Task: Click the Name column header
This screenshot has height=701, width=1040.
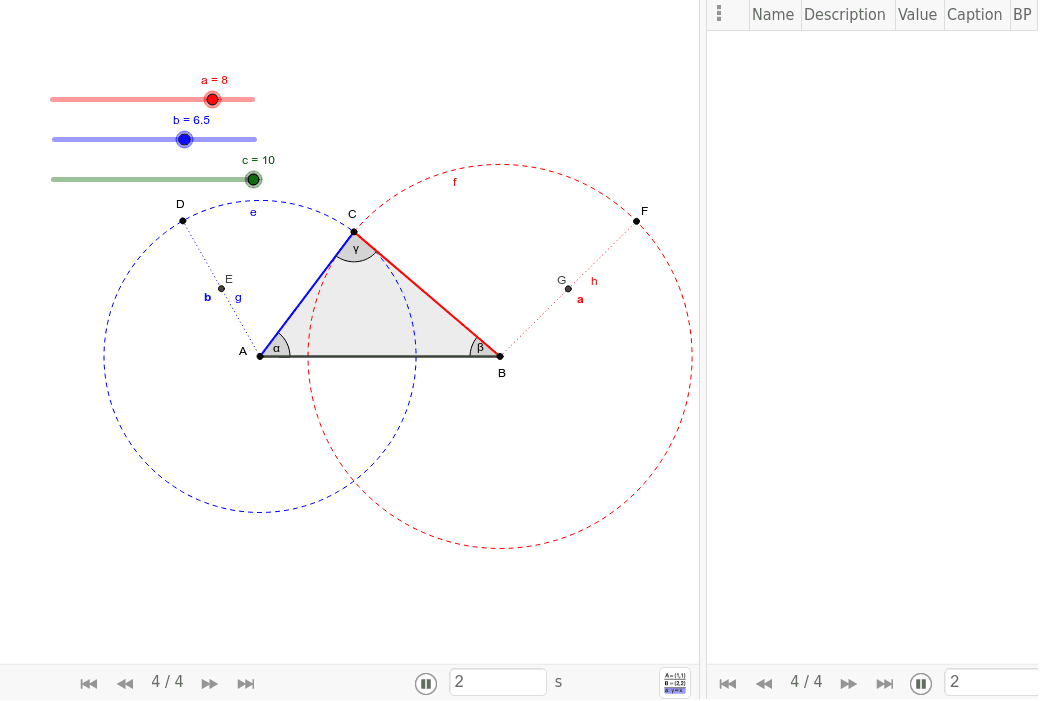Action: pyautogui.click(x=773, y=15)
